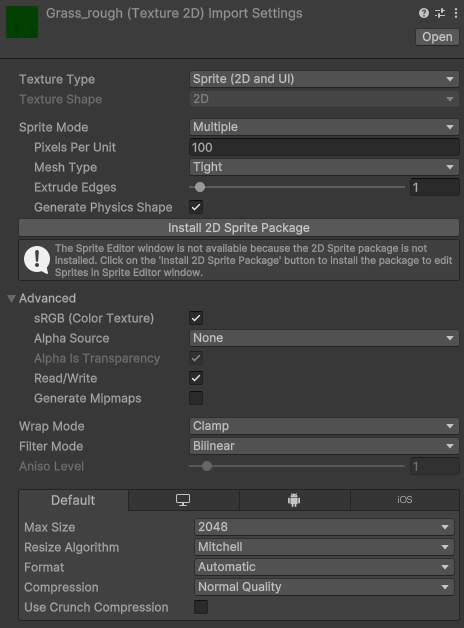Open the Wrap Mode dropdown
The height and width of the screenshot is (628, 464).
click(x=324, y=426)
